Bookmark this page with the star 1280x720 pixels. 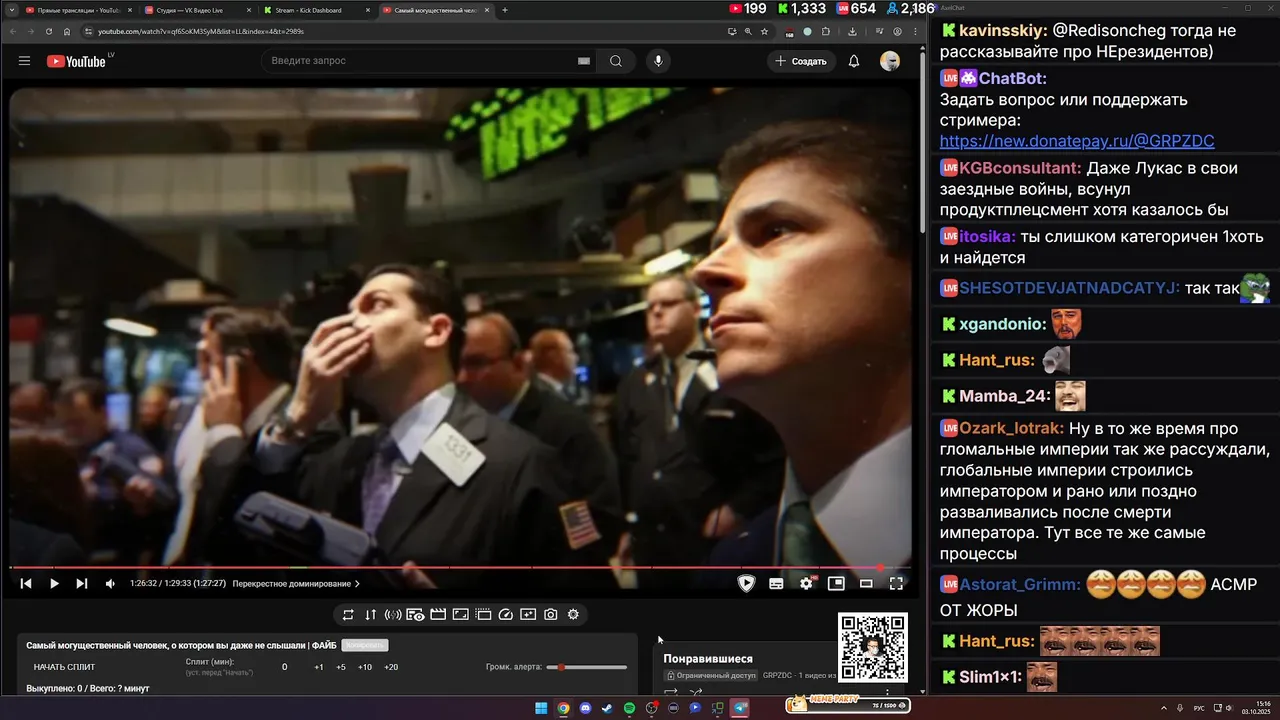[x=764, y=31]
